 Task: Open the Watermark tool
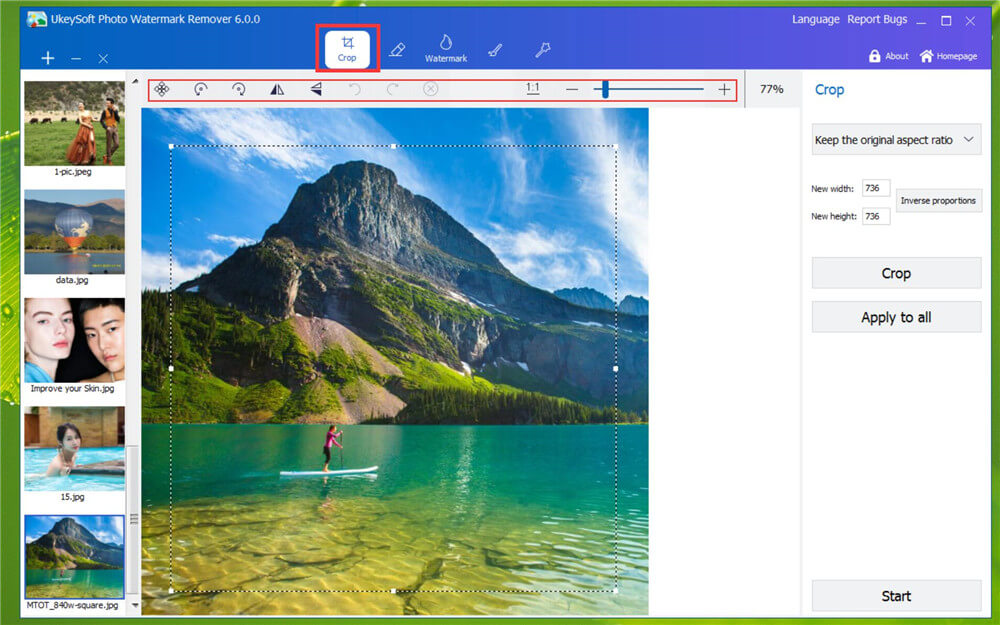coord(445,48)
